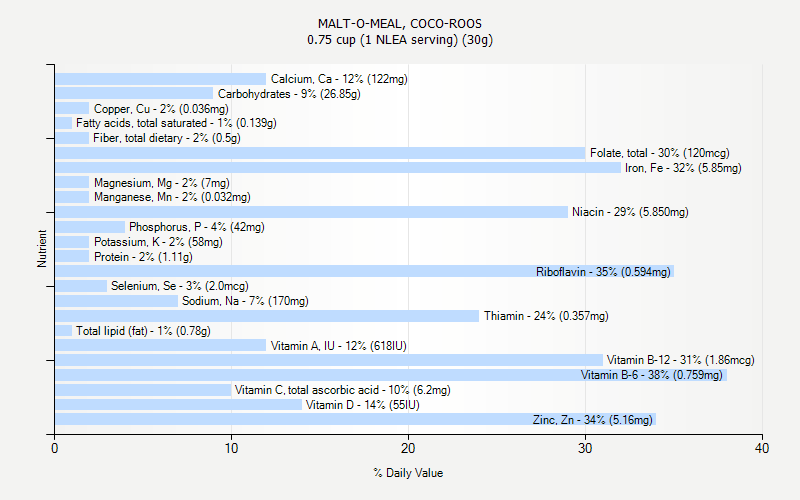The image size is (800, 500).
Task: Click the Phosphorus, P - 4% label
Action: point(196,227)
